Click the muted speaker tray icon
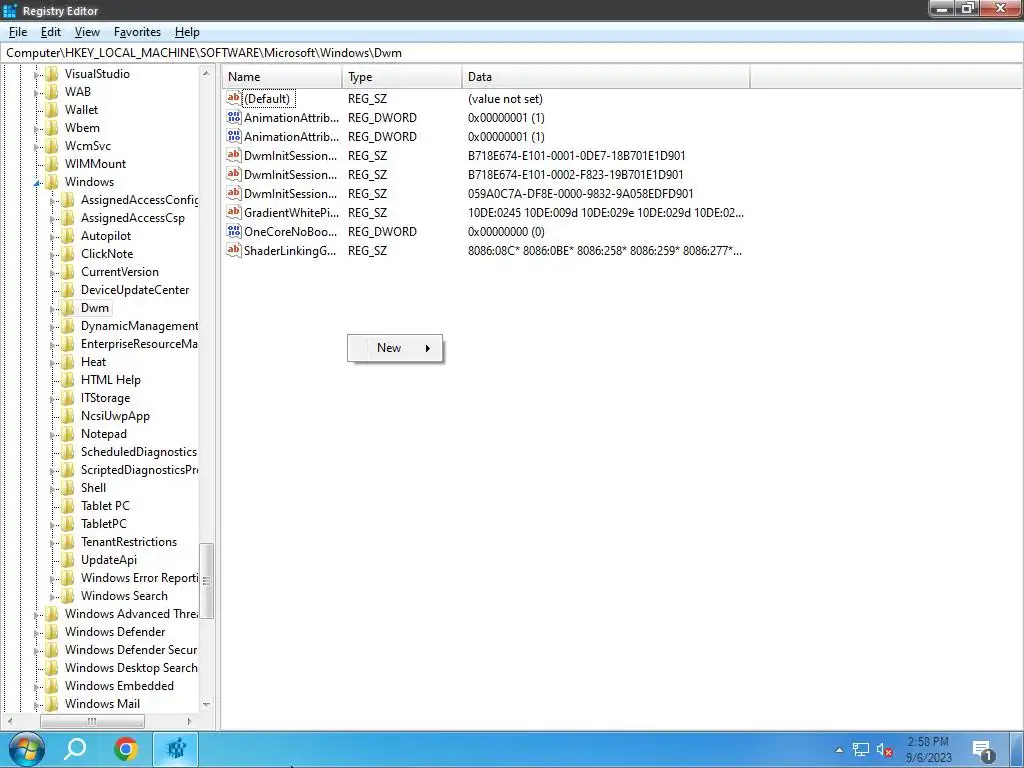Viewport: 1024px width, 768px height. (884, 750)
